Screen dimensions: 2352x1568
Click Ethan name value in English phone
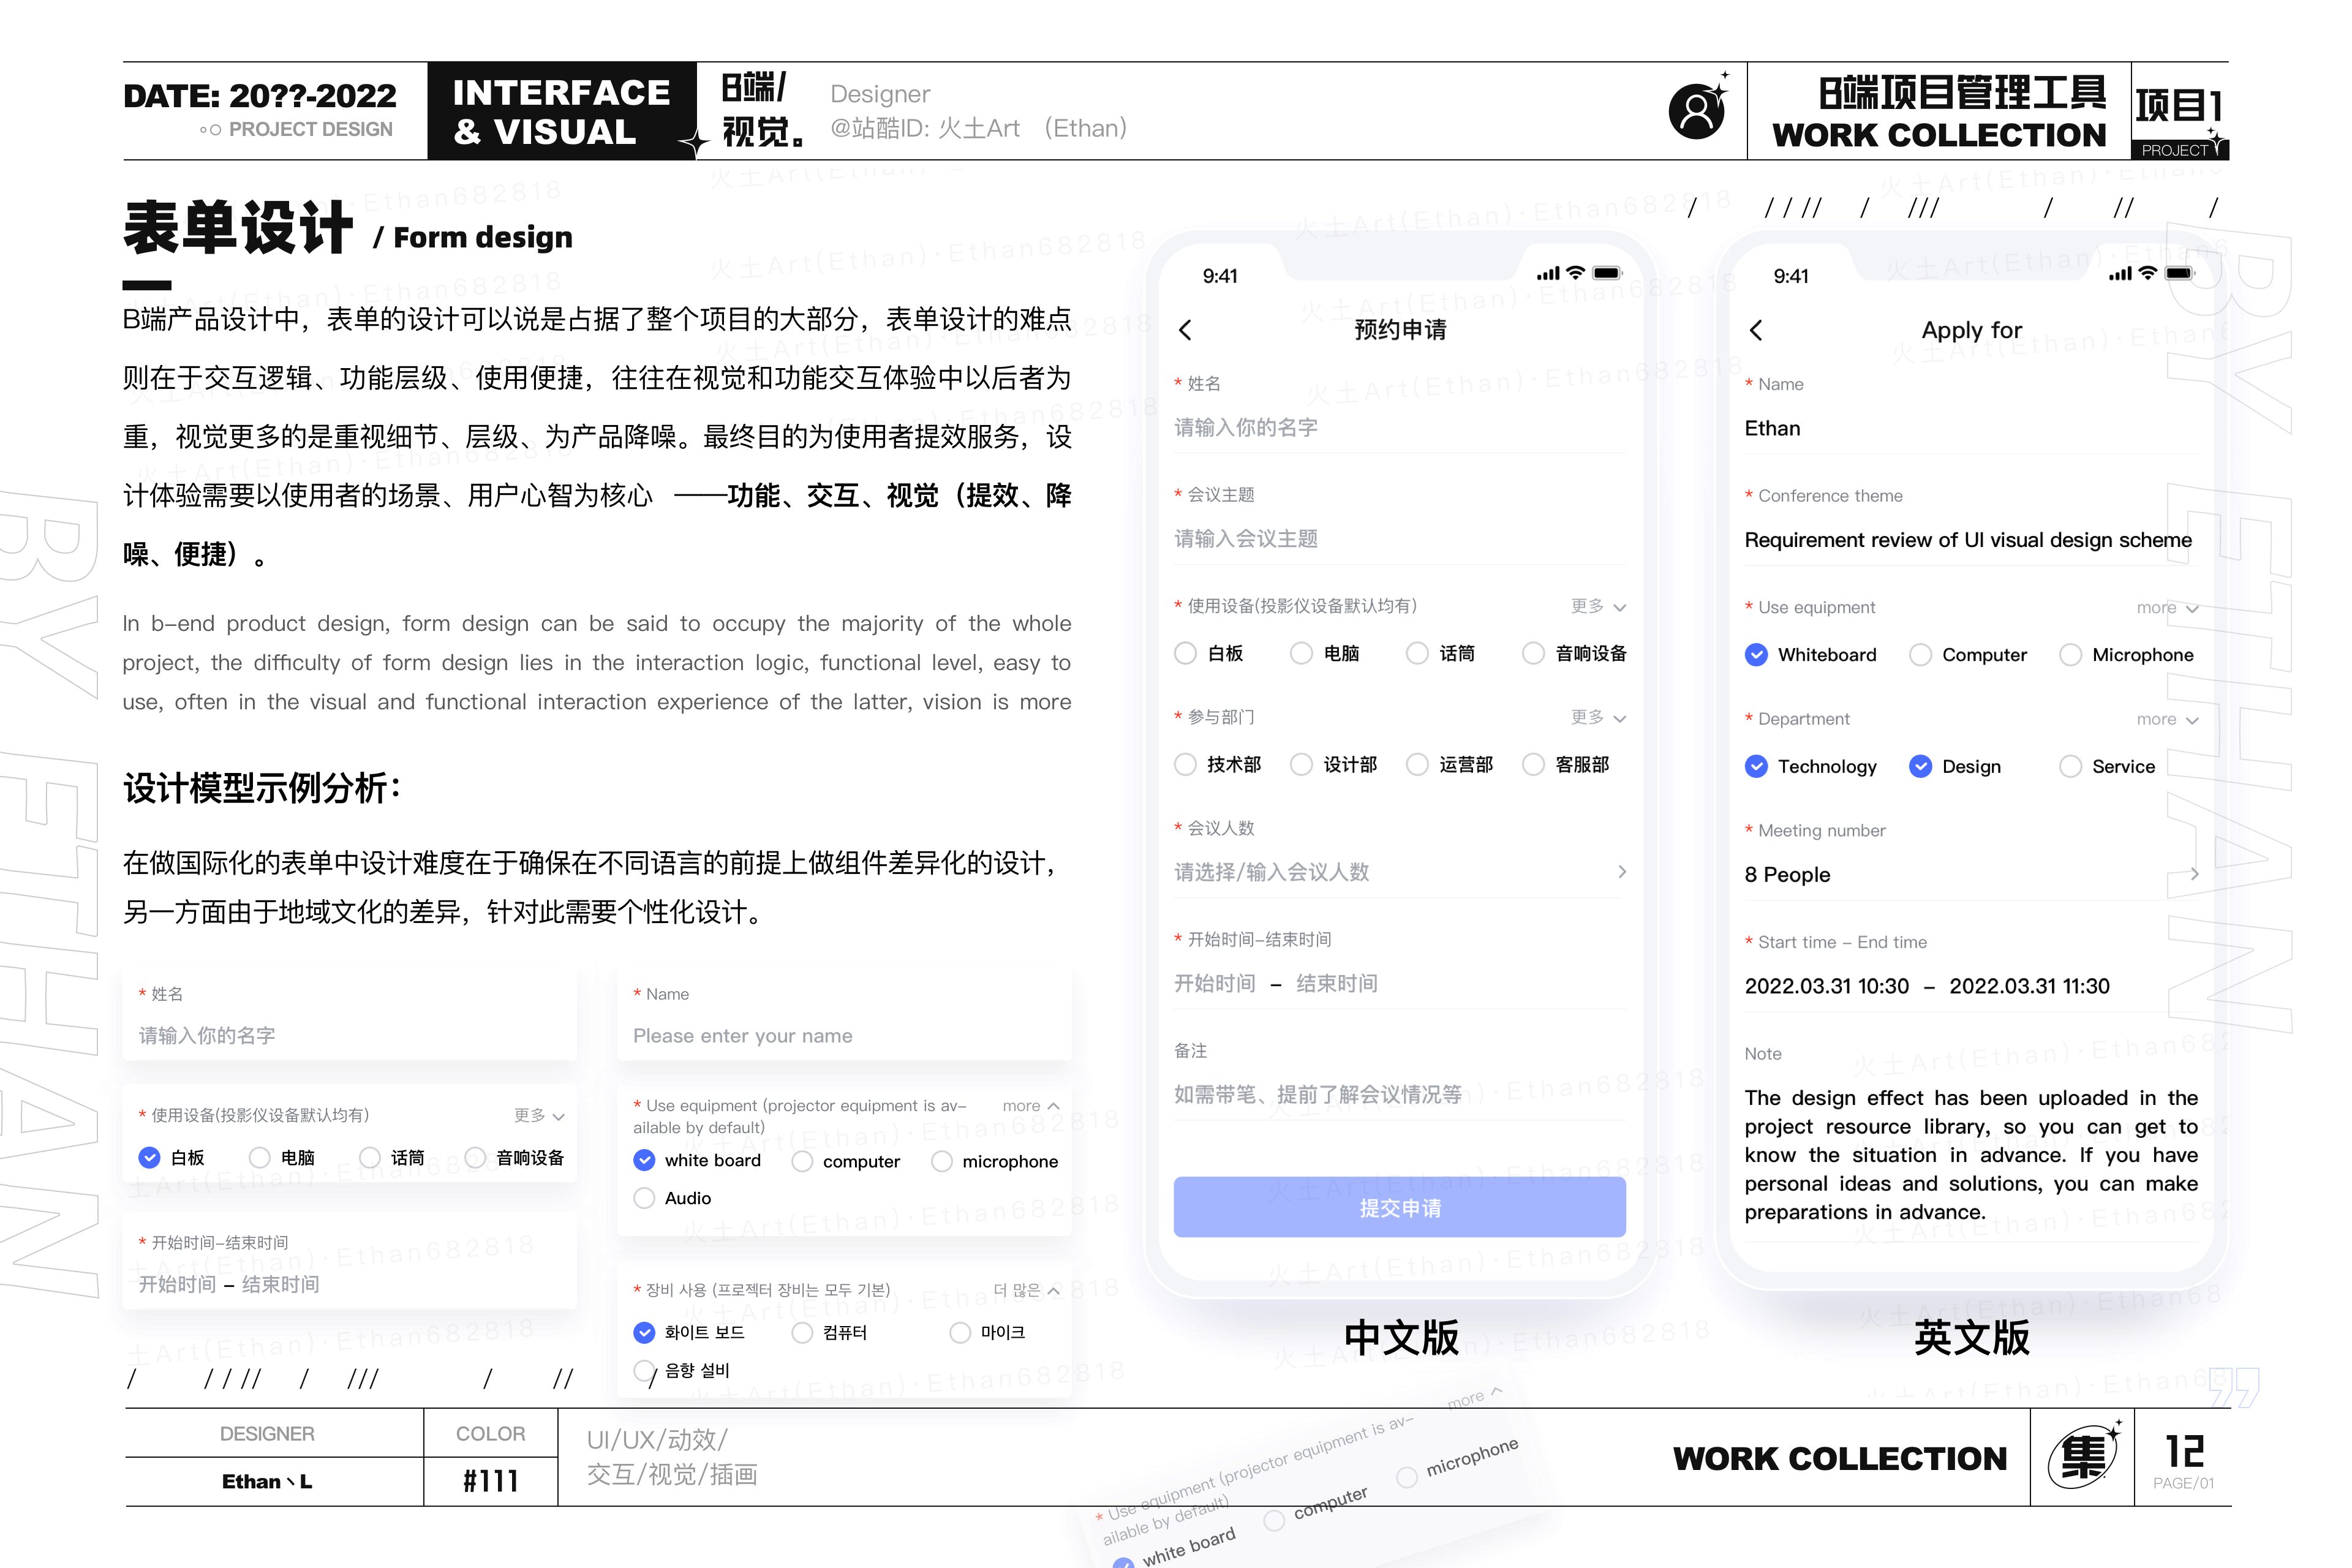pyautogui.click(x=1772, y=428)
